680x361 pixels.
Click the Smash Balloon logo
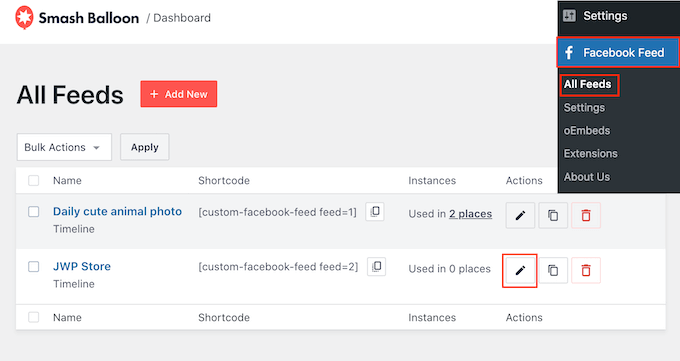[x=24, y=18]
